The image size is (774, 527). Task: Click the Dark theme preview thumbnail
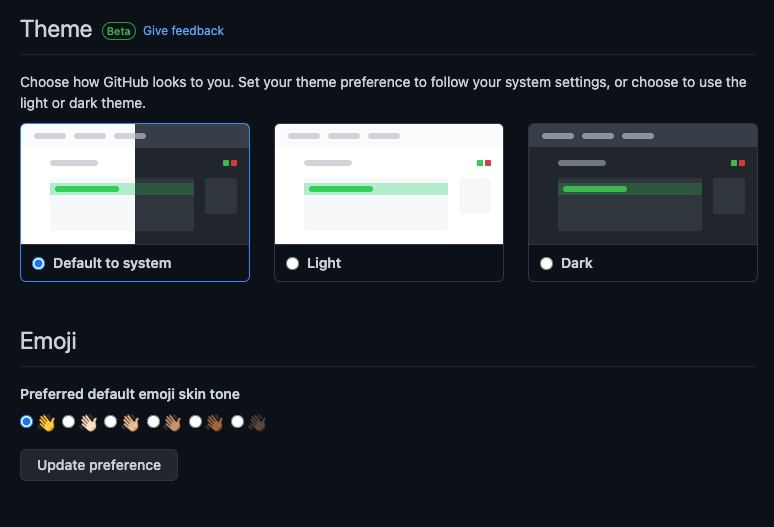(x=643, y=184)
